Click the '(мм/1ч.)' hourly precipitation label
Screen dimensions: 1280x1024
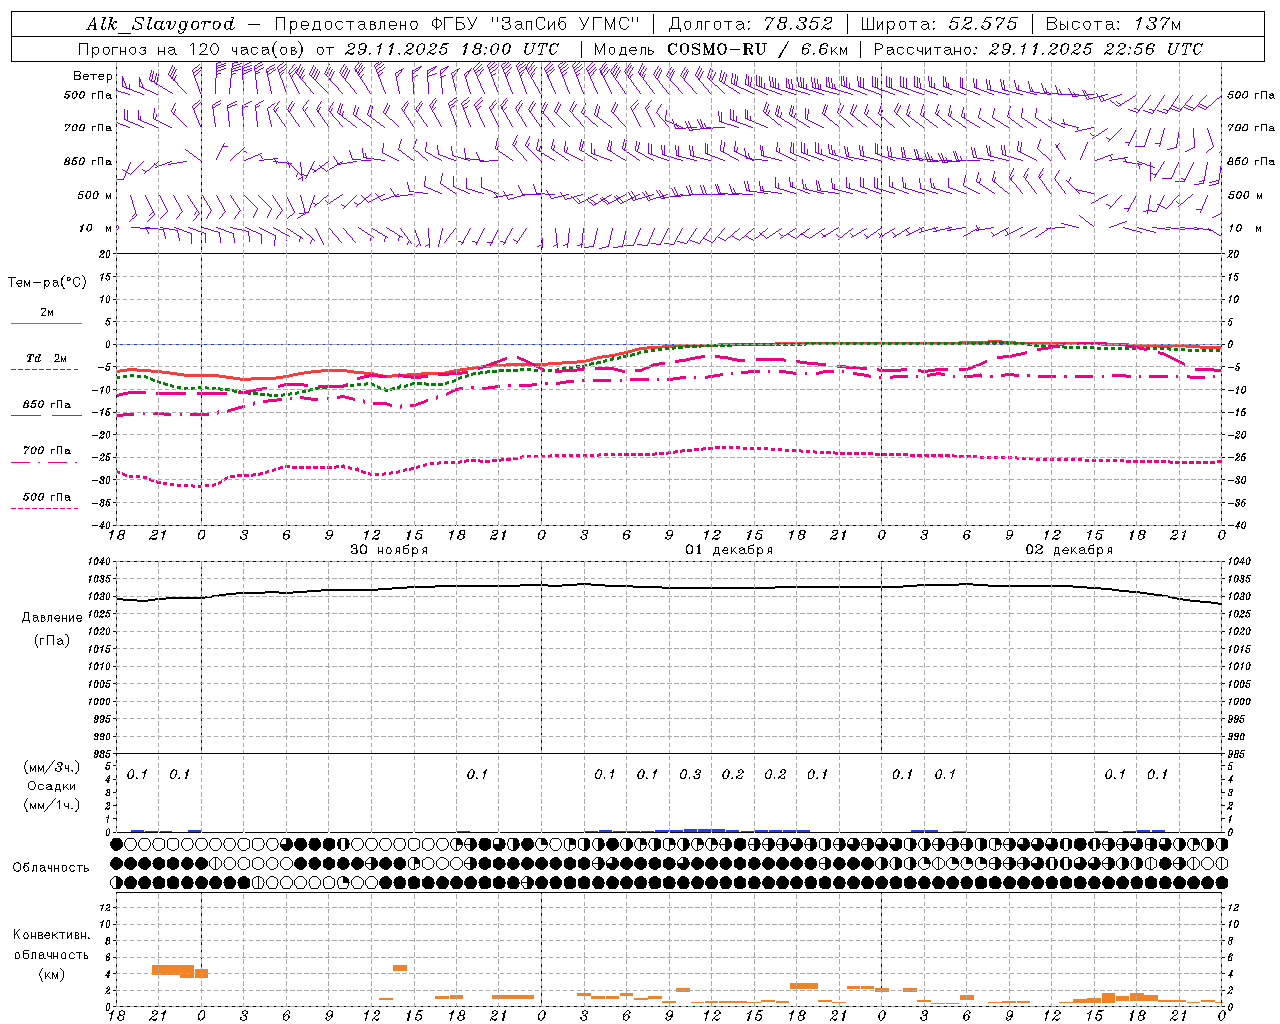pyautogui.click(x=52, y=805)
